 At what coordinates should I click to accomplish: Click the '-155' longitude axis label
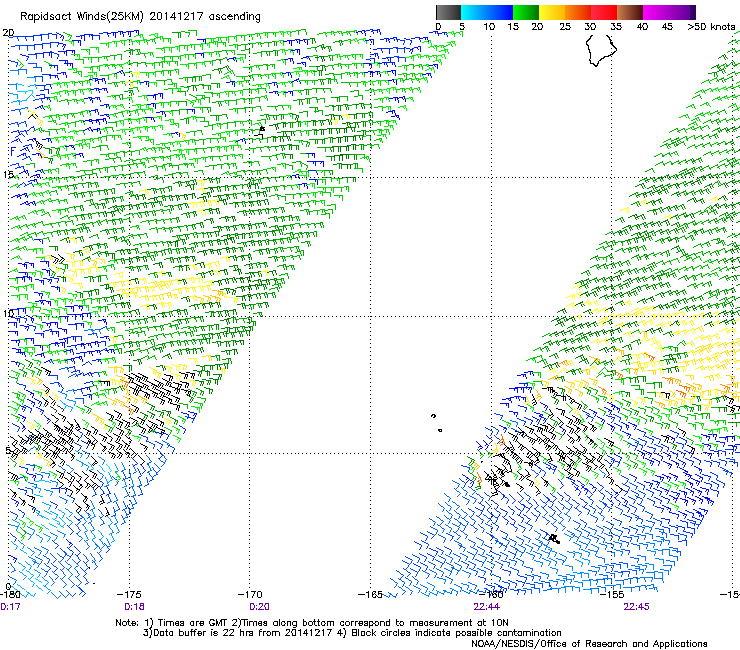612,595
